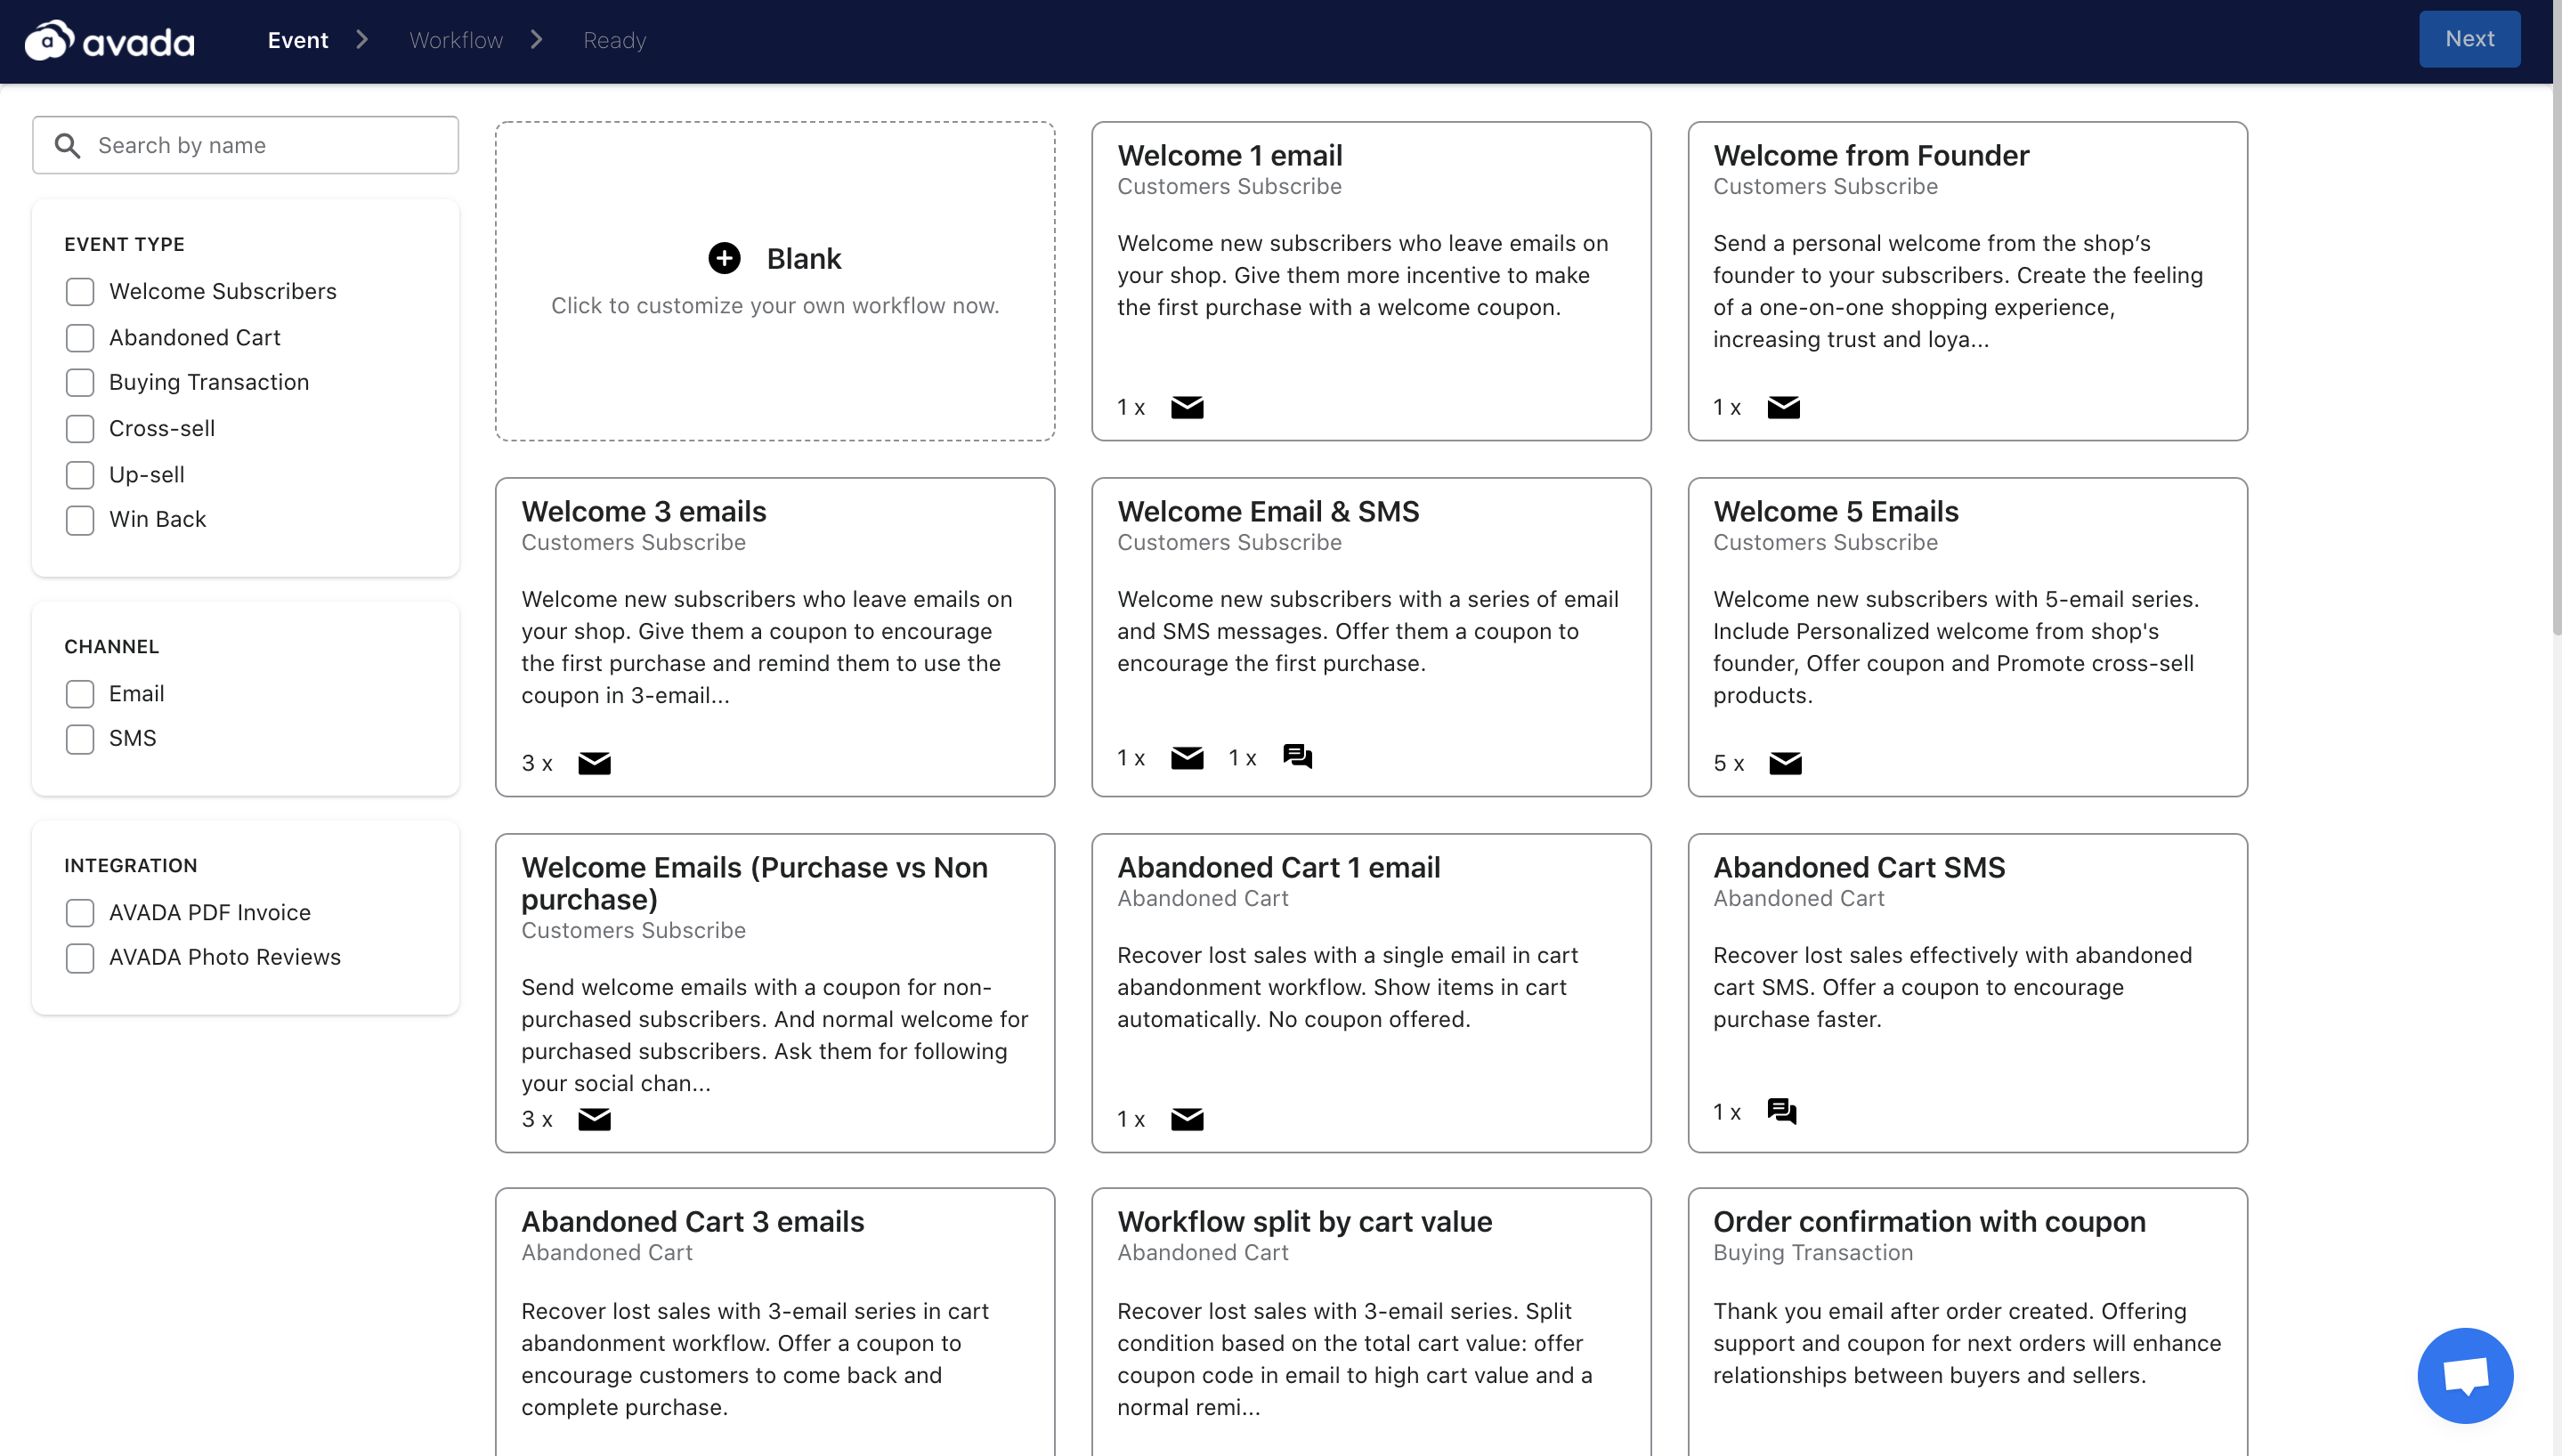Click chevron arrow after Event step
Viewport: 2562px width, 1456px height.
tap(362, 40)
